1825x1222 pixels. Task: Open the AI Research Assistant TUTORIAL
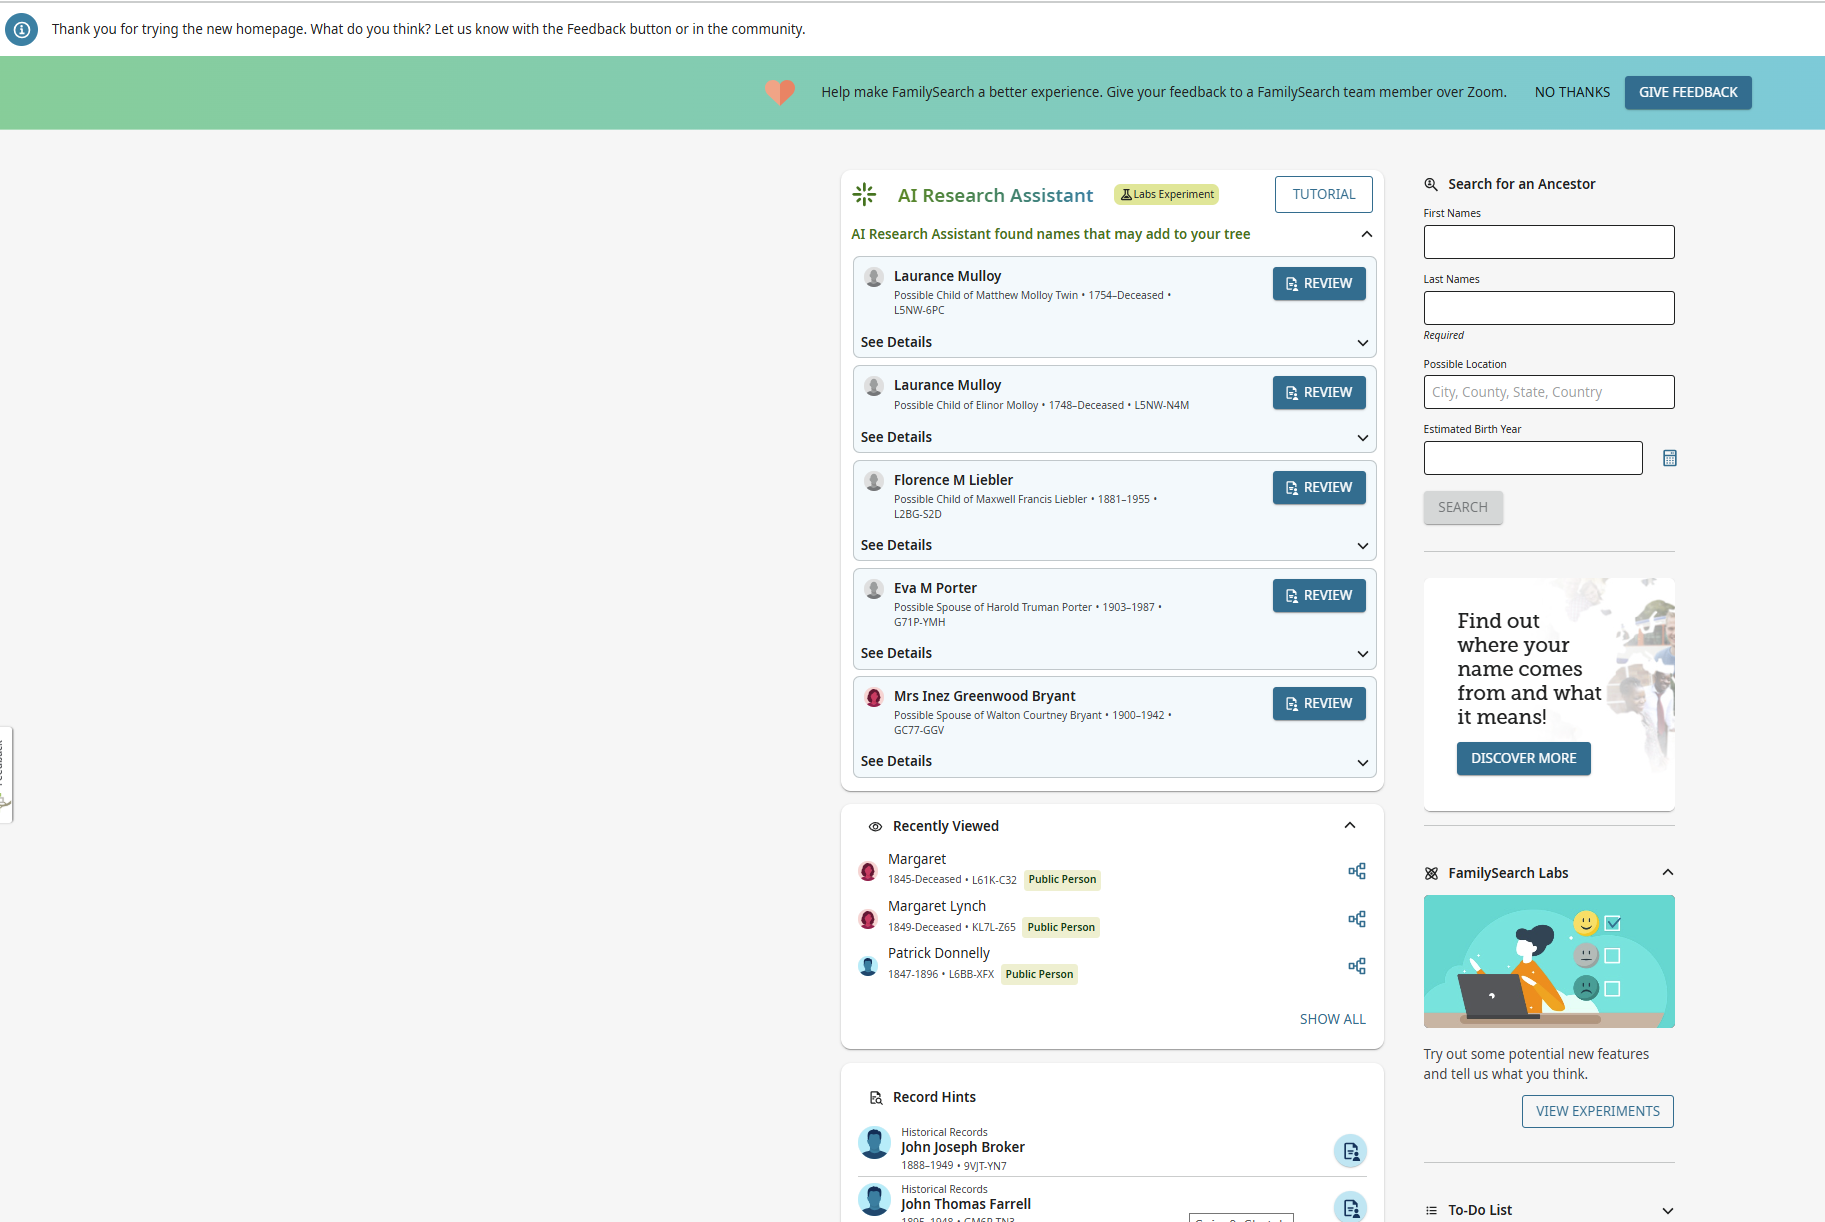pos(1324,194)
